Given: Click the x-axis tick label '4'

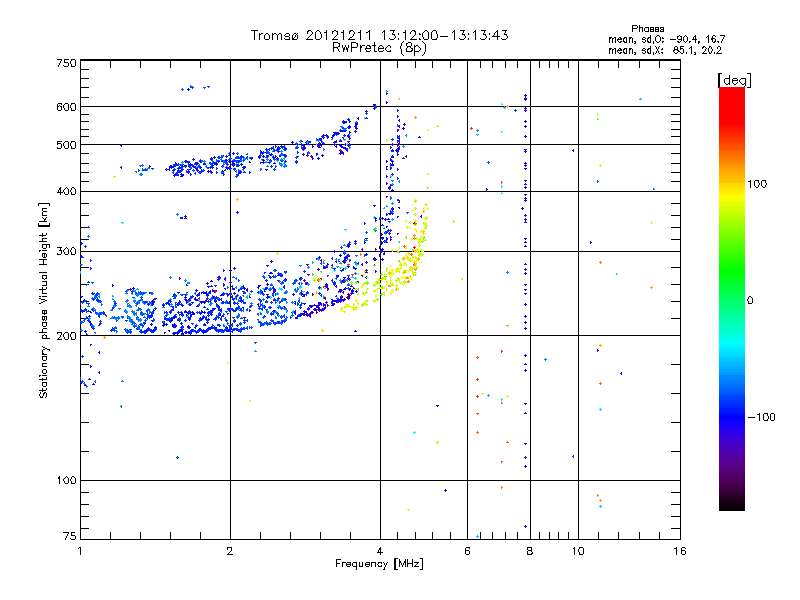Looking at the screenshot, I should pos(380,551).
